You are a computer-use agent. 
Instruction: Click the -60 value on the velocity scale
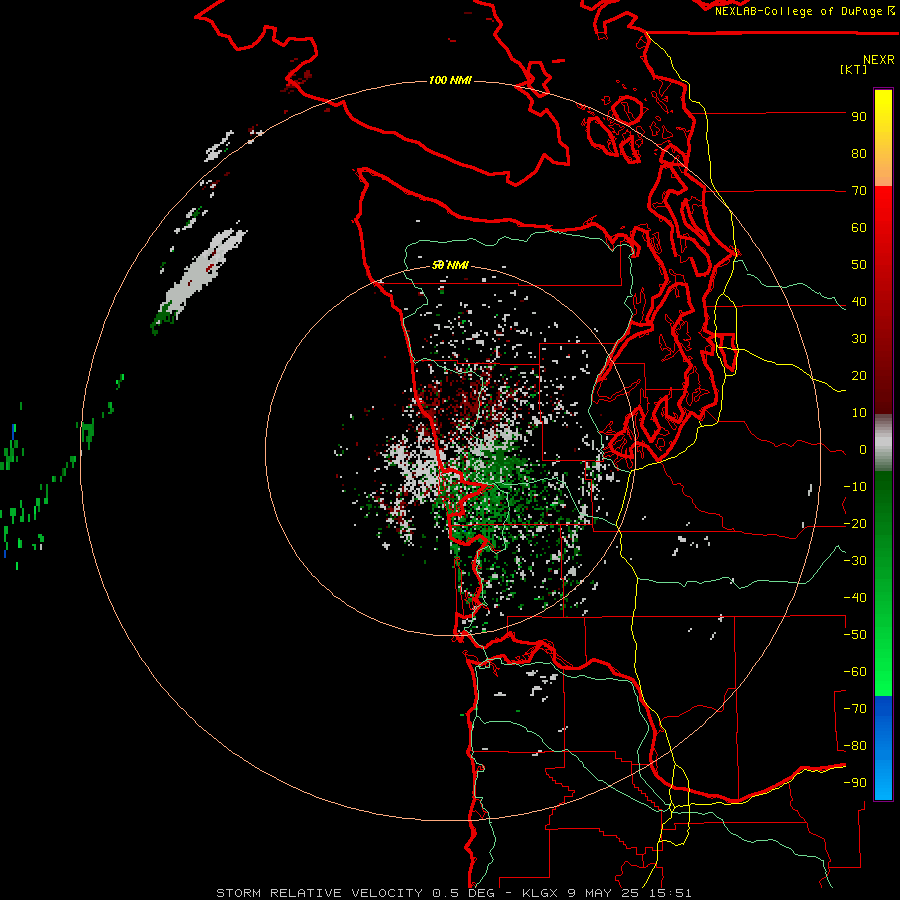point(855,672)
